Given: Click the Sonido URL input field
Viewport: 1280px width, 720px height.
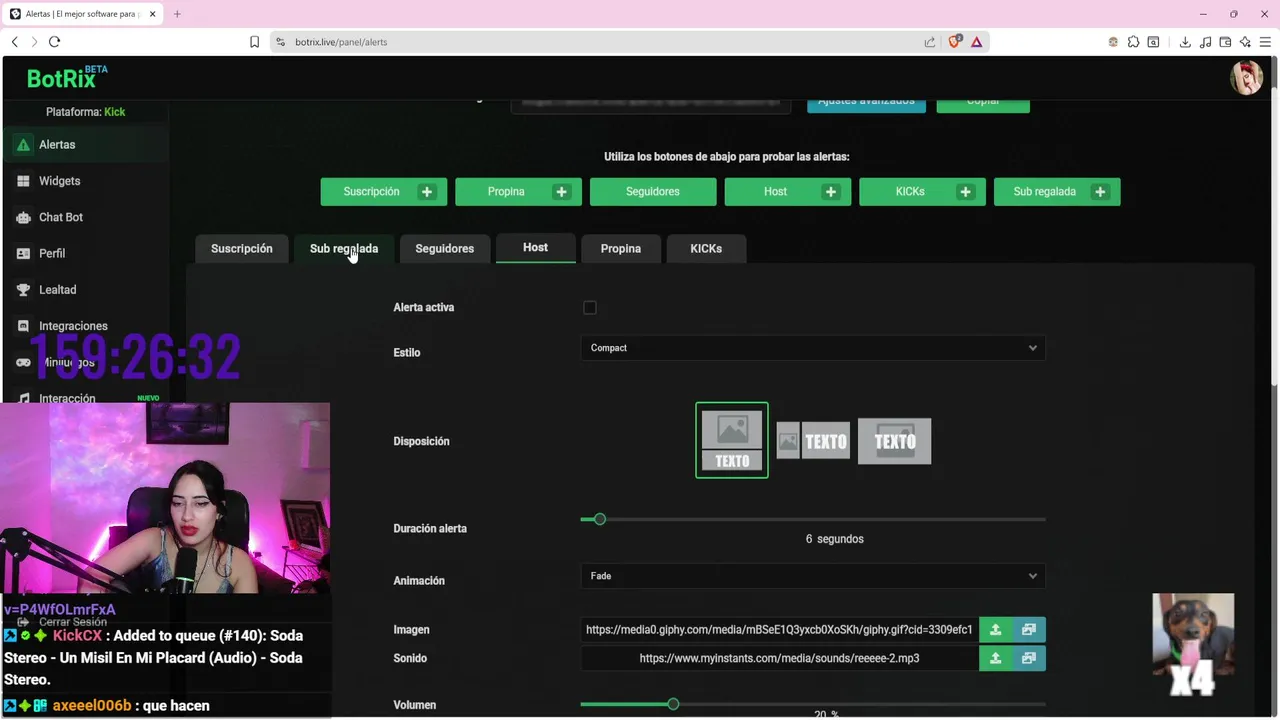Looking at the screenshot, I should point(779,658).
